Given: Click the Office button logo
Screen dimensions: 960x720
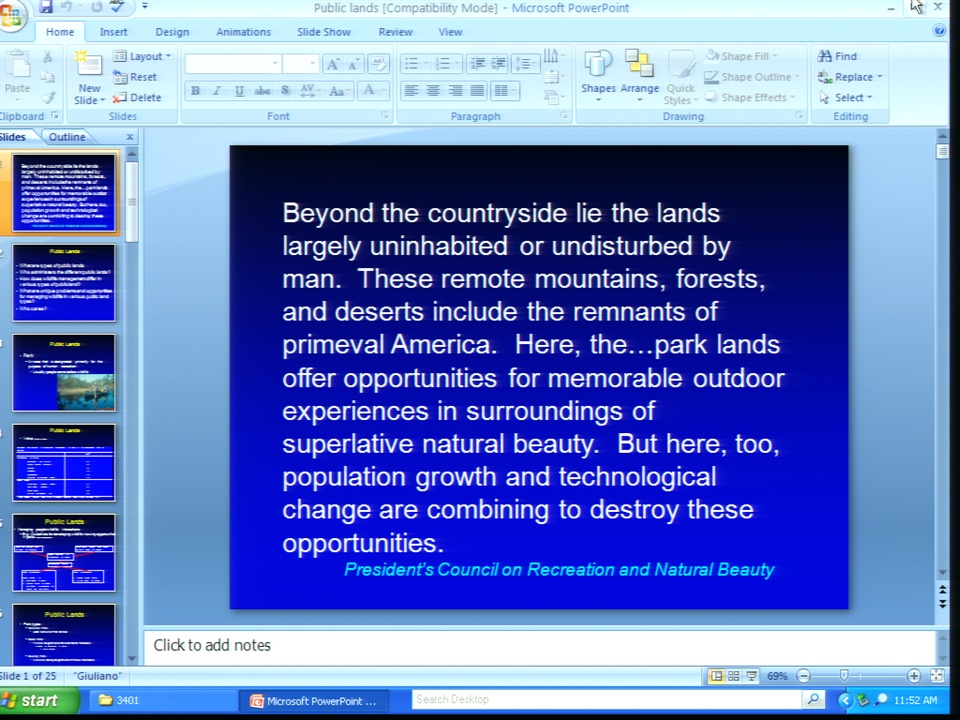Looking at the screenshot, I should [x=12, y=15].
